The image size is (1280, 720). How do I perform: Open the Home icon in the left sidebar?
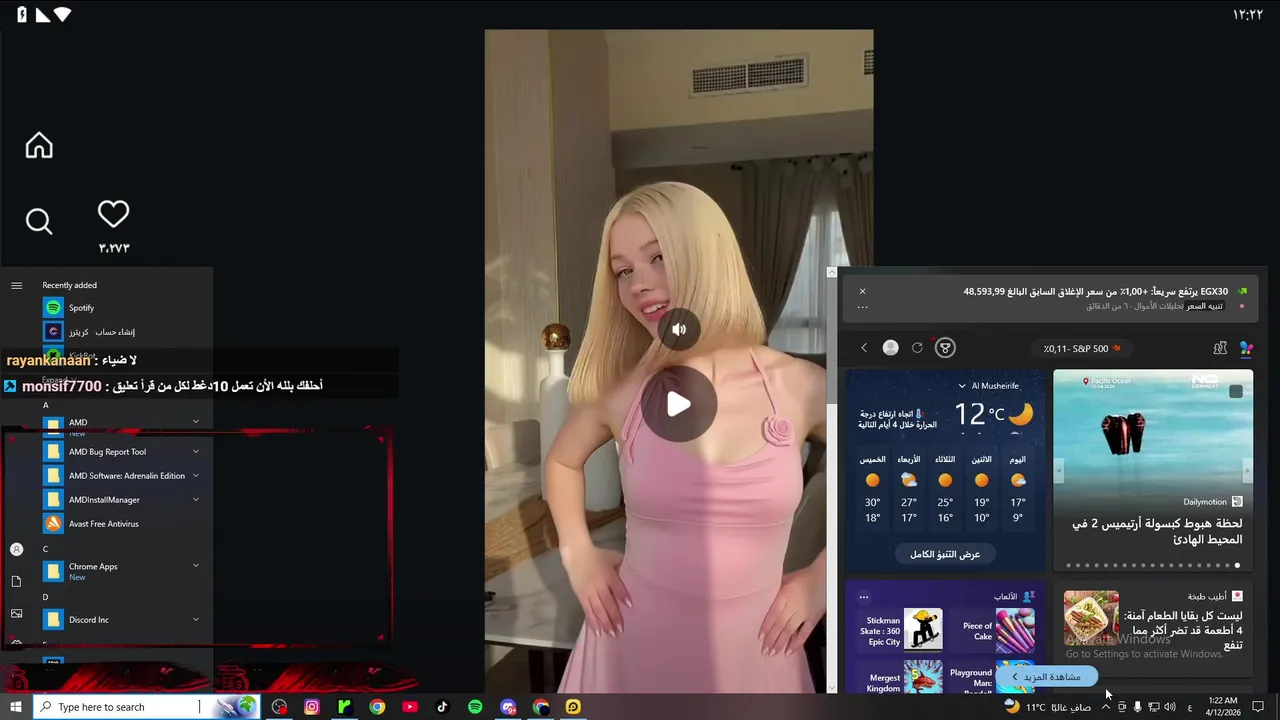coord(39,146)
